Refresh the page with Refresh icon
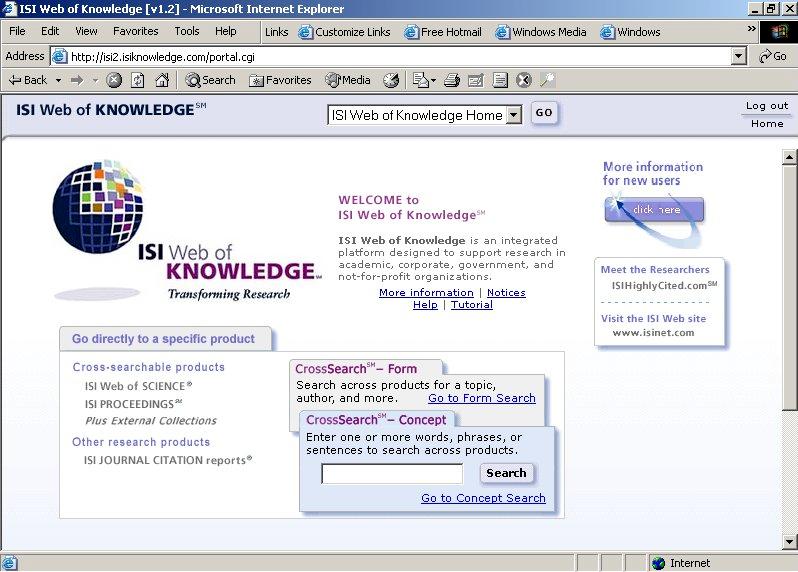The width and height of the screenshot is (798, 572). pyautogui.click(x=137, y=80)
